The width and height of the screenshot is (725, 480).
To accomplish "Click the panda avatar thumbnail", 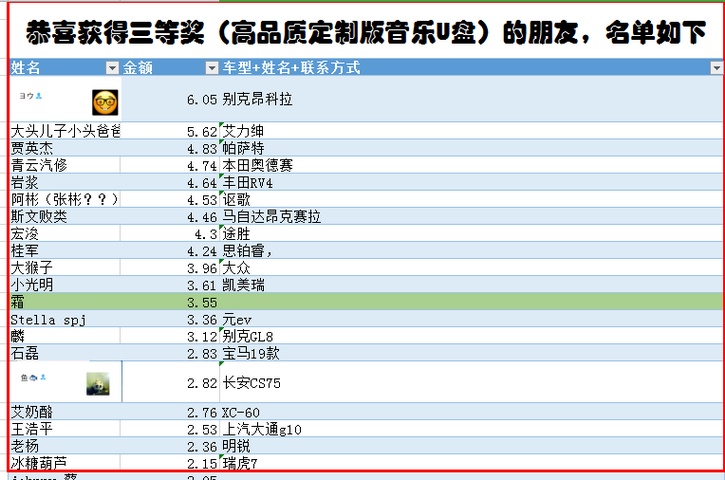I will pyautogui.click(x=98, y=384).
